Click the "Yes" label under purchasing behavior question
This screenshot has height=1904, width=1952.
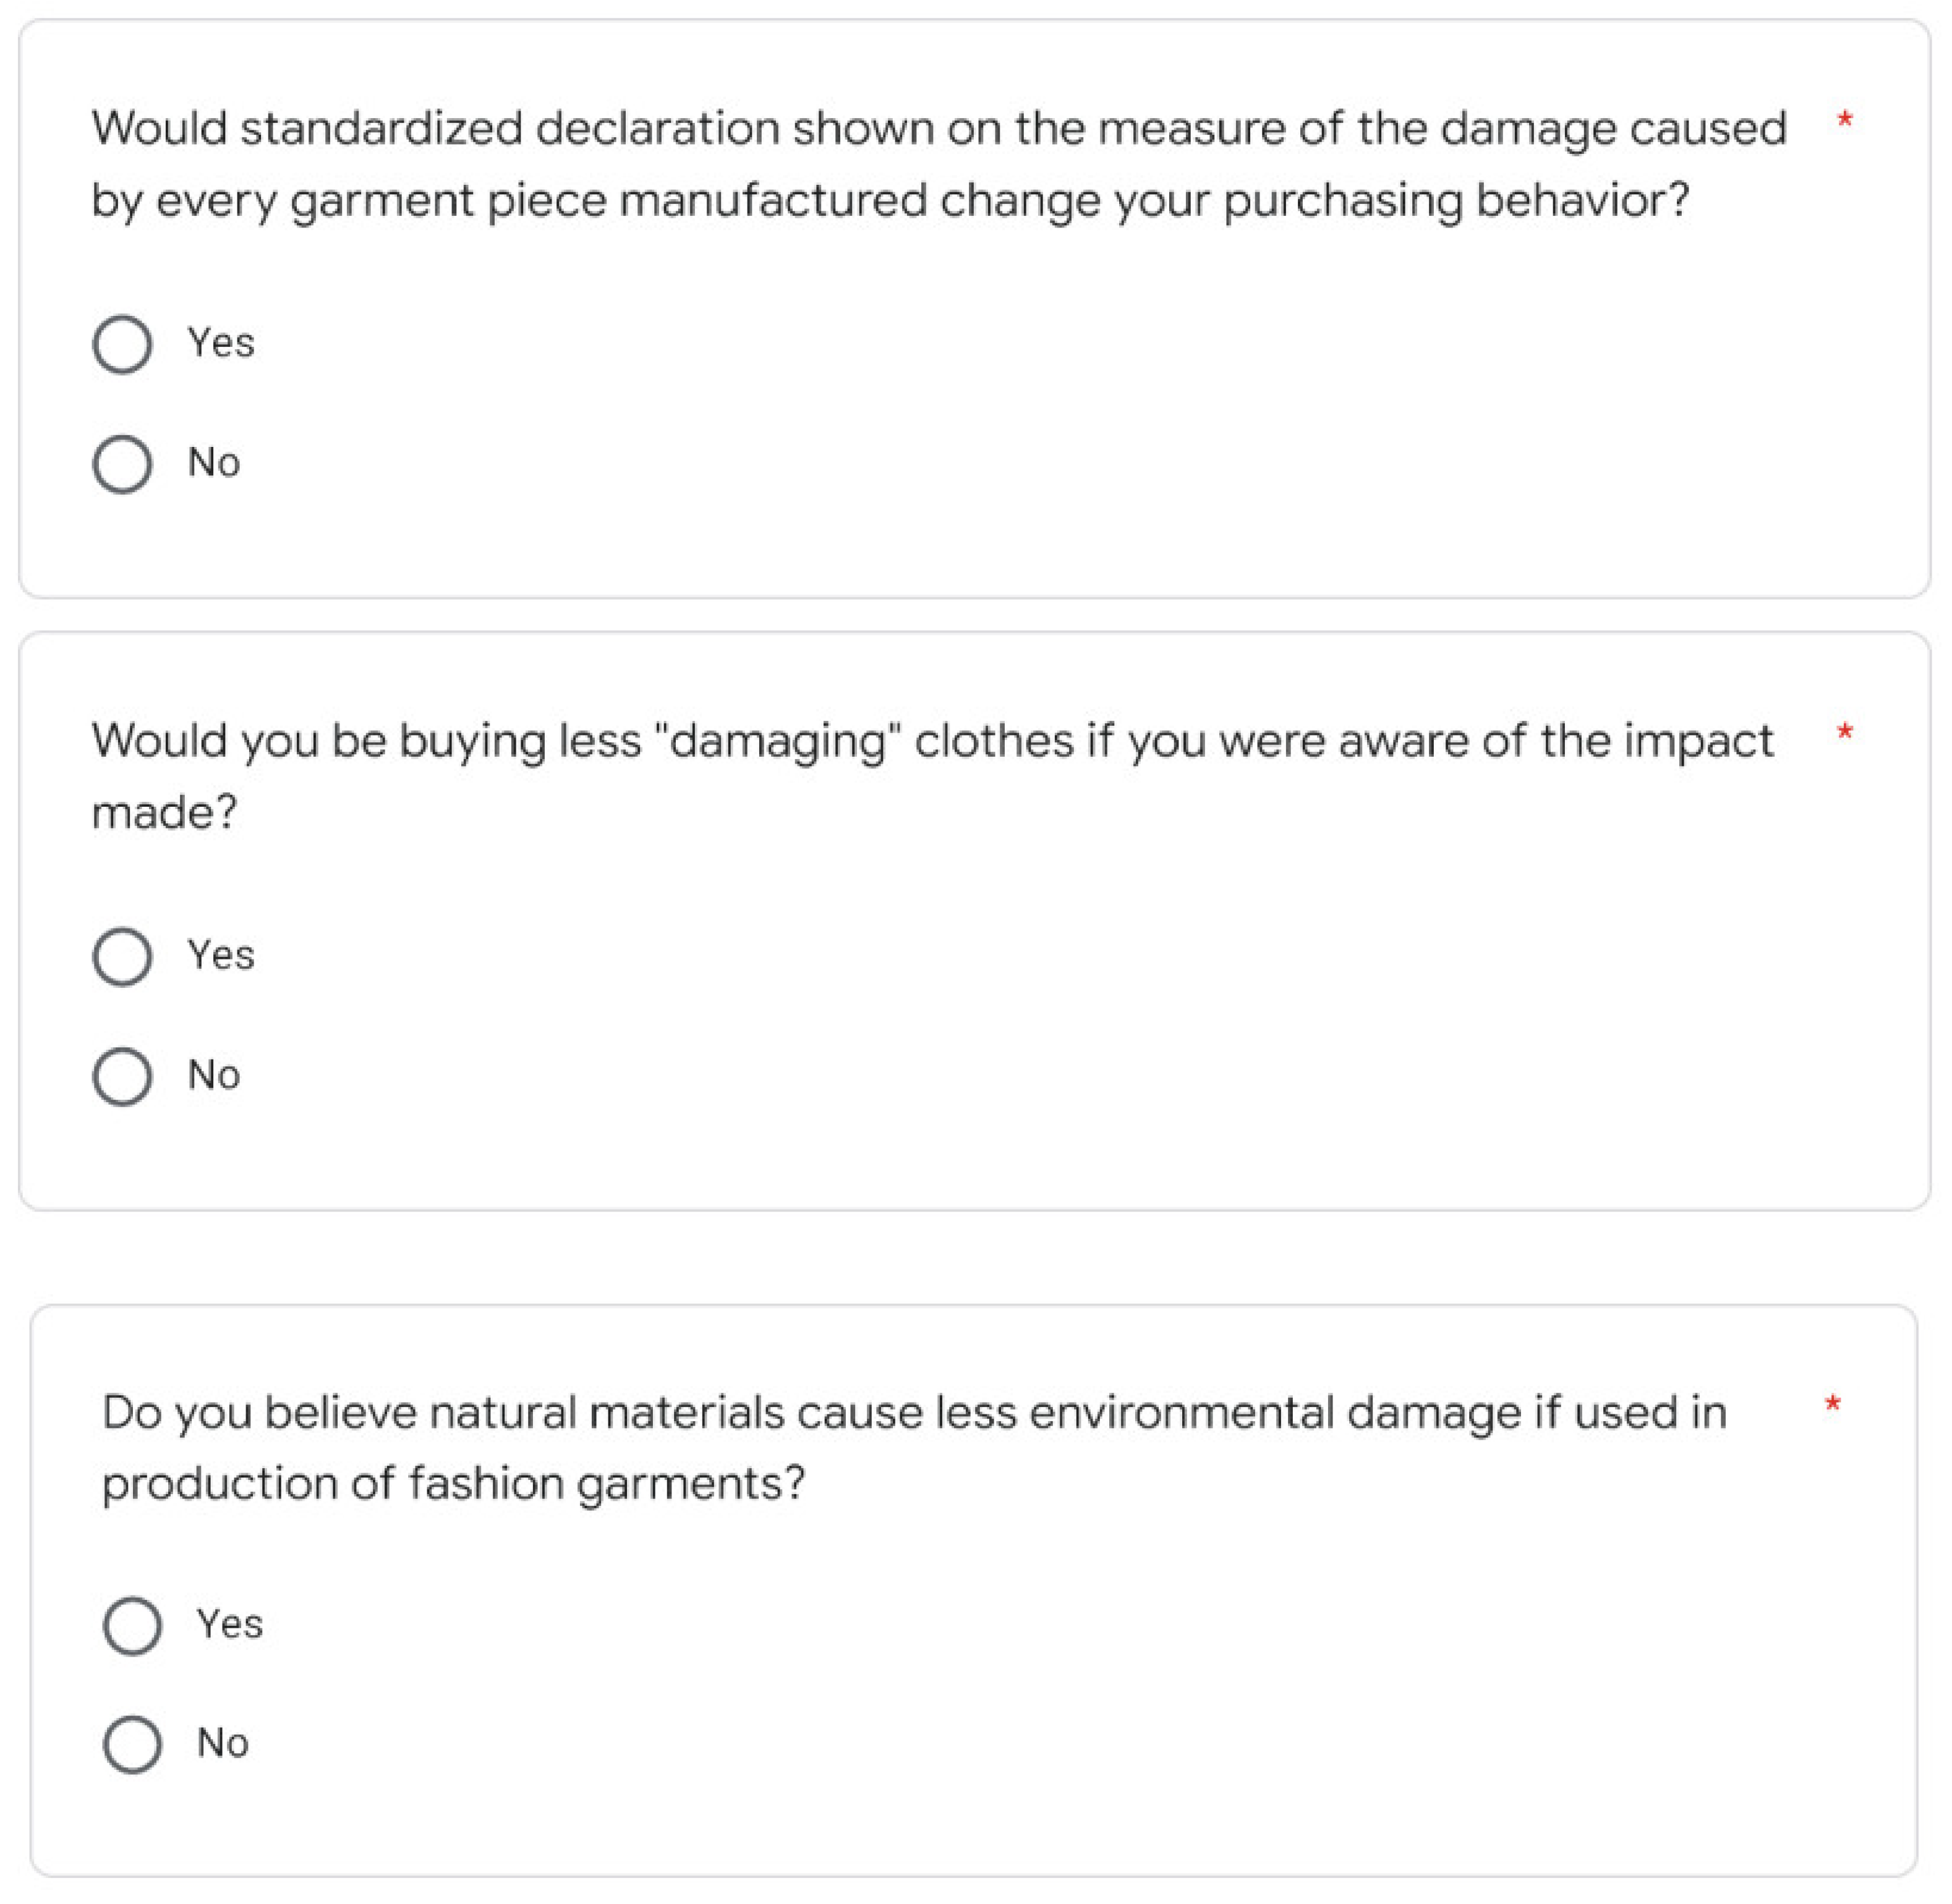pos(221,343)
